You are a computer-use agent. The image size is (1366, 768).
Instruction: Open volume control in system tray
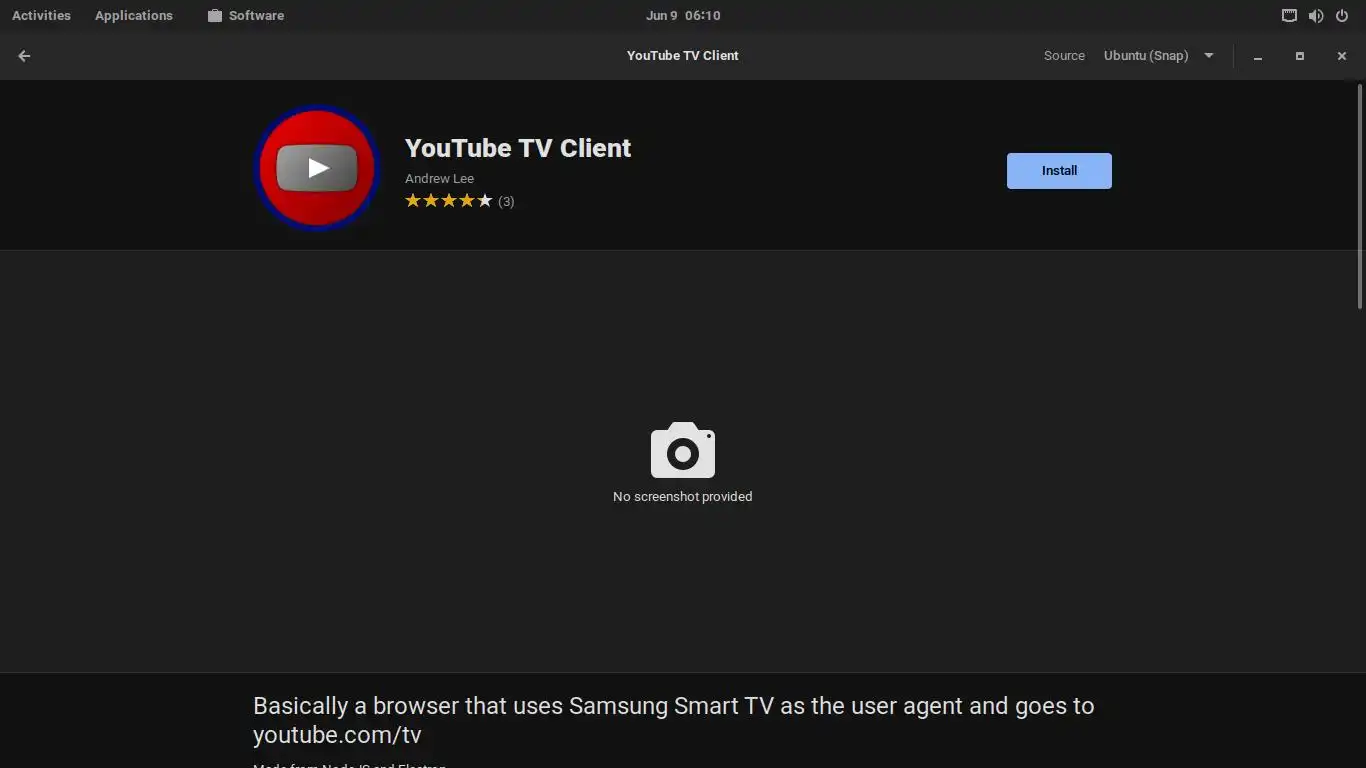tap(1316, 15)
